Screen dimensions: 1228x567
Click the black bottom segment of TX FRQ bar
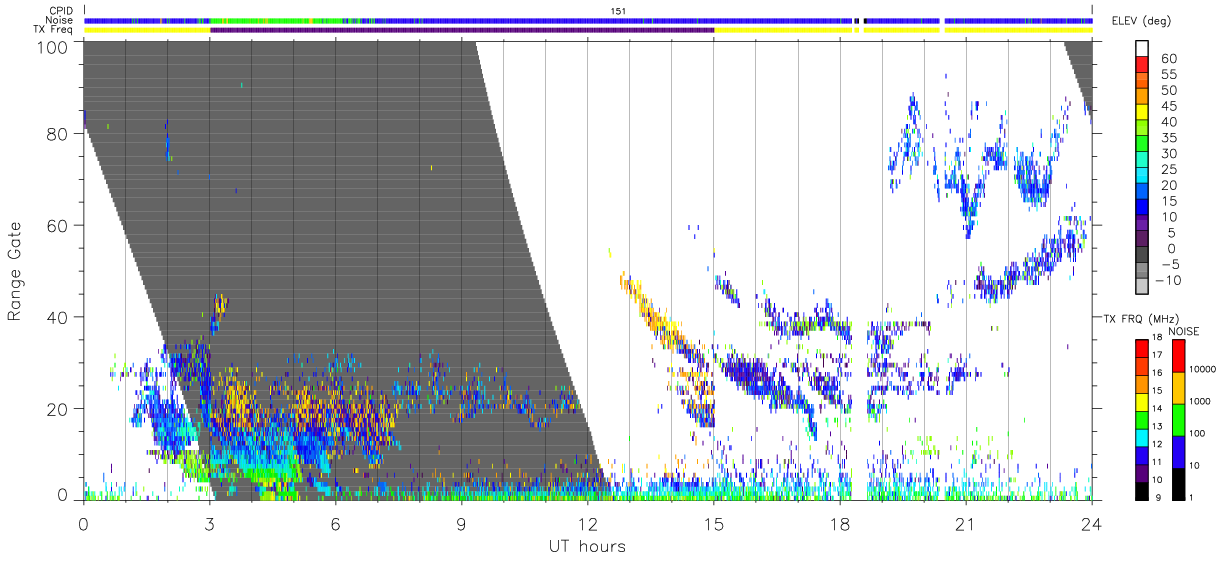1142,490
